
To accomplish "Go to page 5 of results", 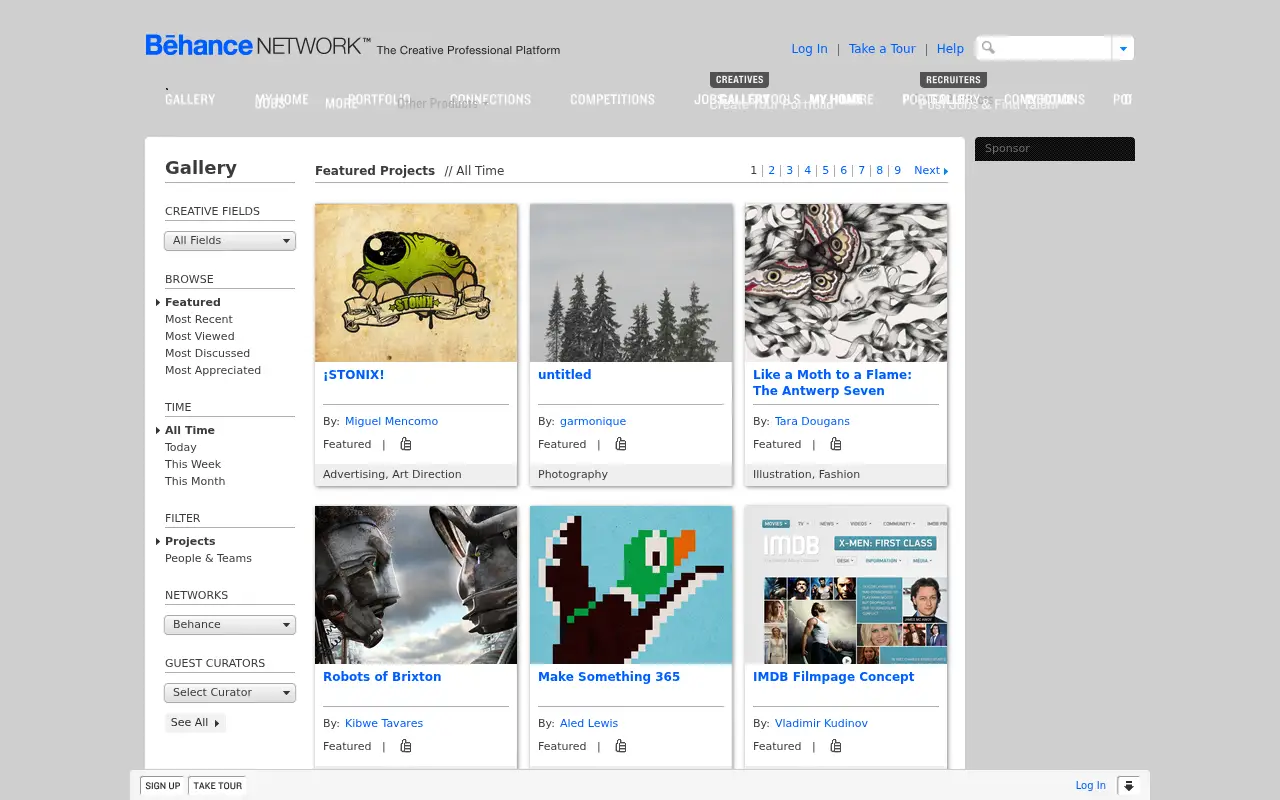I will click(x=825, y=171).
